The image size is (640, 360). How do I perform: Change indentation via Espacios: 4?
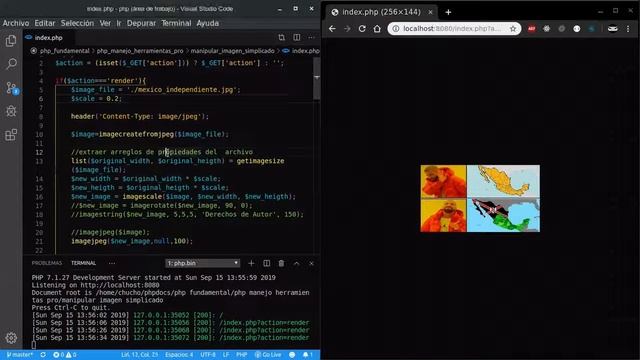179,355
